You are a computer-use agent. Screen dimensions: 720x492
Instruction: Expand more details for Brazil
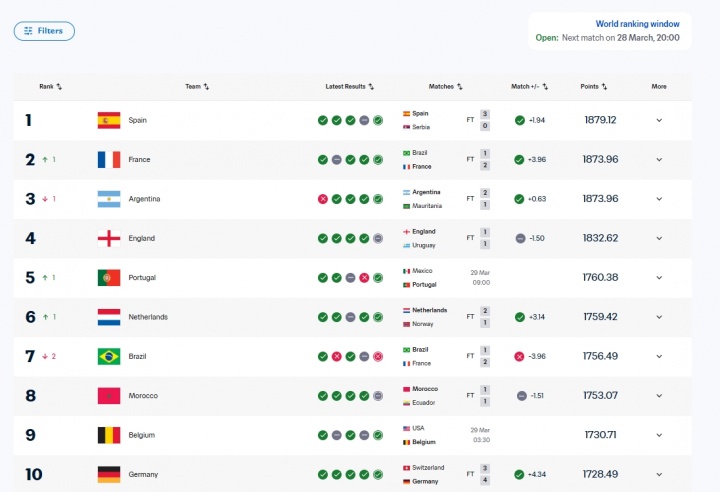coord(659,357)
